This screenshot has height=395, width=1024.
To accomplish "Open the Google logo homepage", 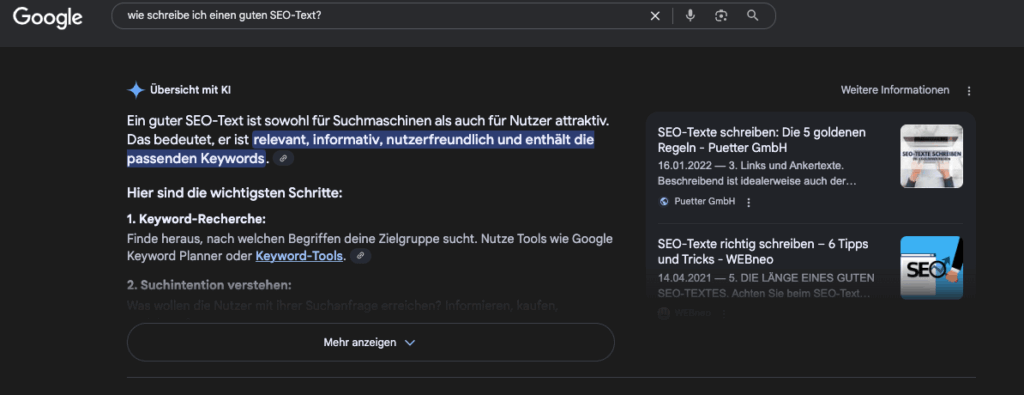I will [x=48, y=17].
